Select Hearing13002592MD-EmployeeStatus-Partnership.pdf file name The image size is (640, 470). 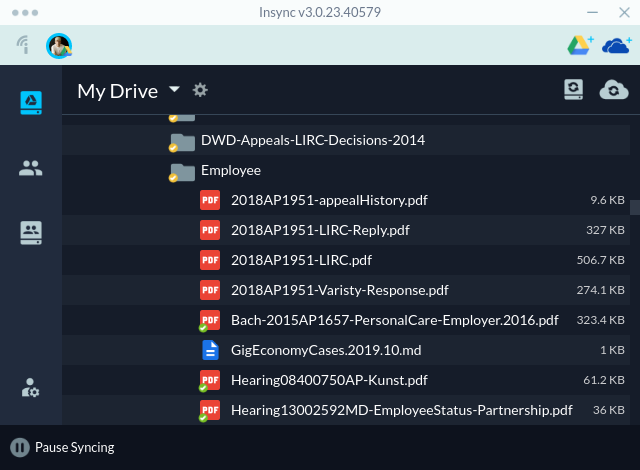pyautogui.click(x=402, y=410)
